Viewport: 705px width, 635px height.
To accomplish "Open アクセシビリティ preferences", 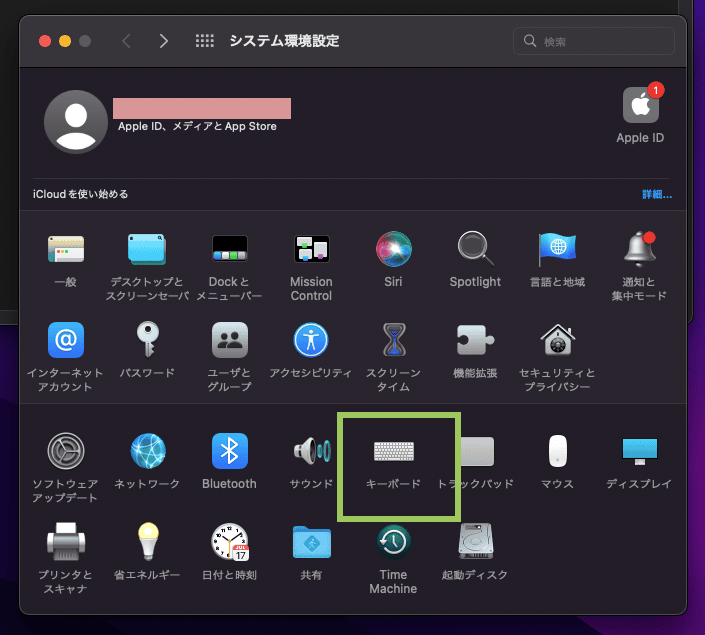I will (311, 340).
